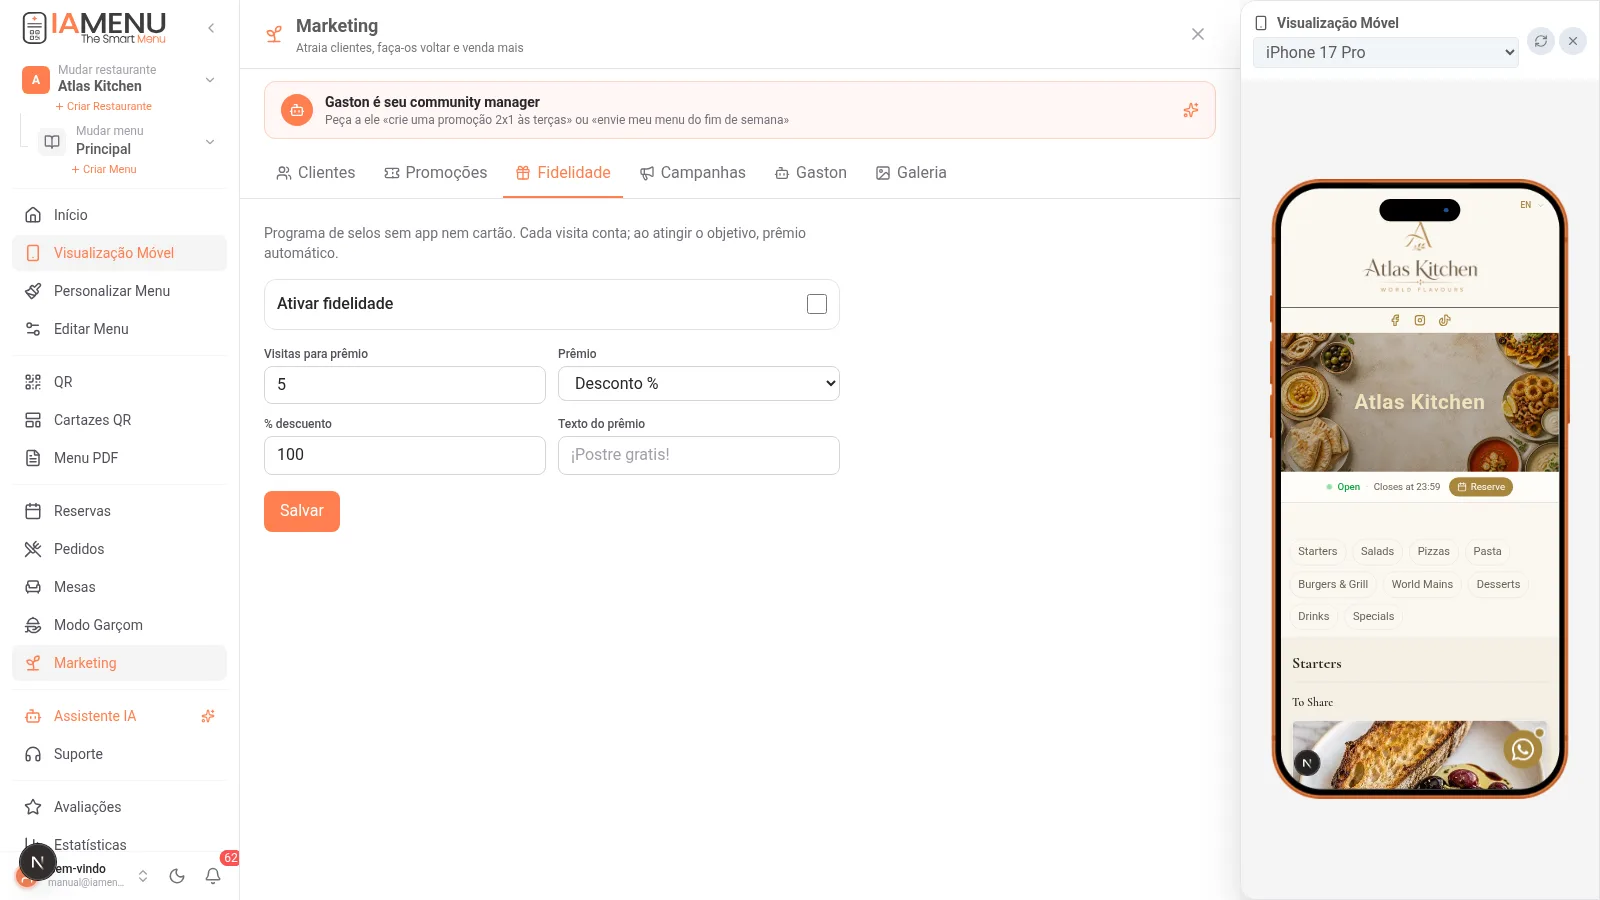
Task: Select the Desserts category chip
Action: click(1498, 585)
